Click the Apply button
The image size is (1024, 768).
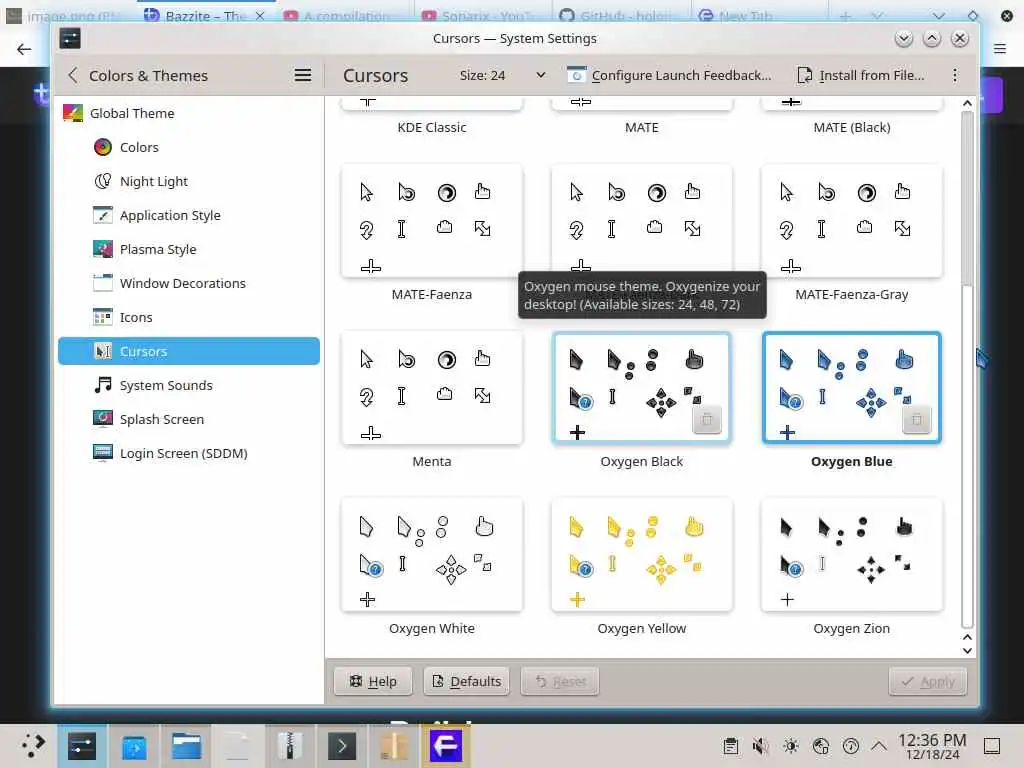[927, 681]
